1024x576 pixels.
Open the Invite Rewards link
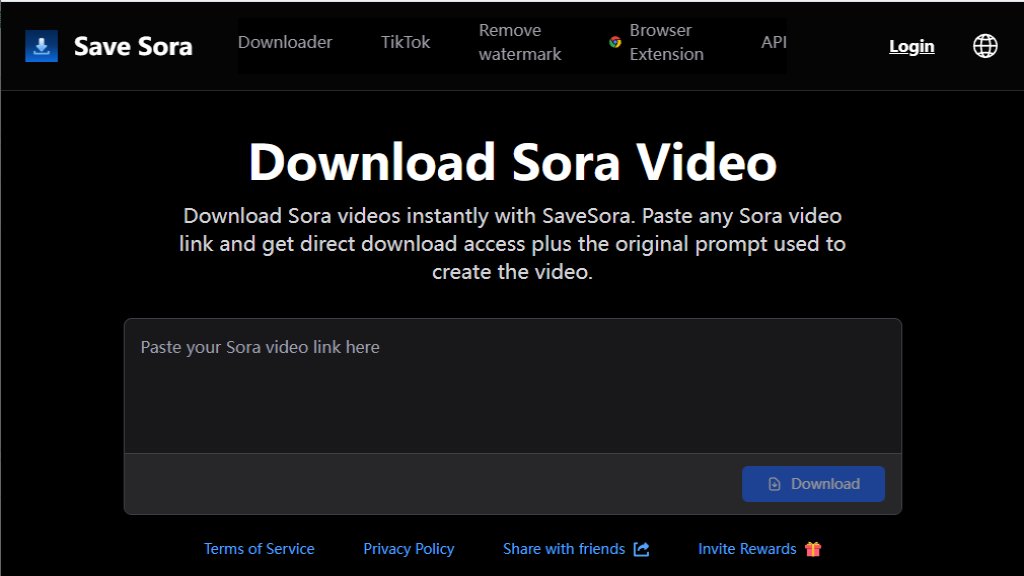747,549
